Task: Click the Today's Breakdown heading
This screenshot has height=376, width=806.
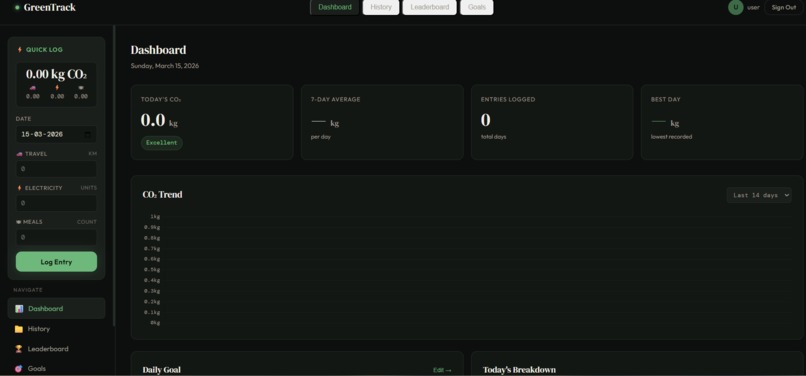Action: (x=519, y=370)
